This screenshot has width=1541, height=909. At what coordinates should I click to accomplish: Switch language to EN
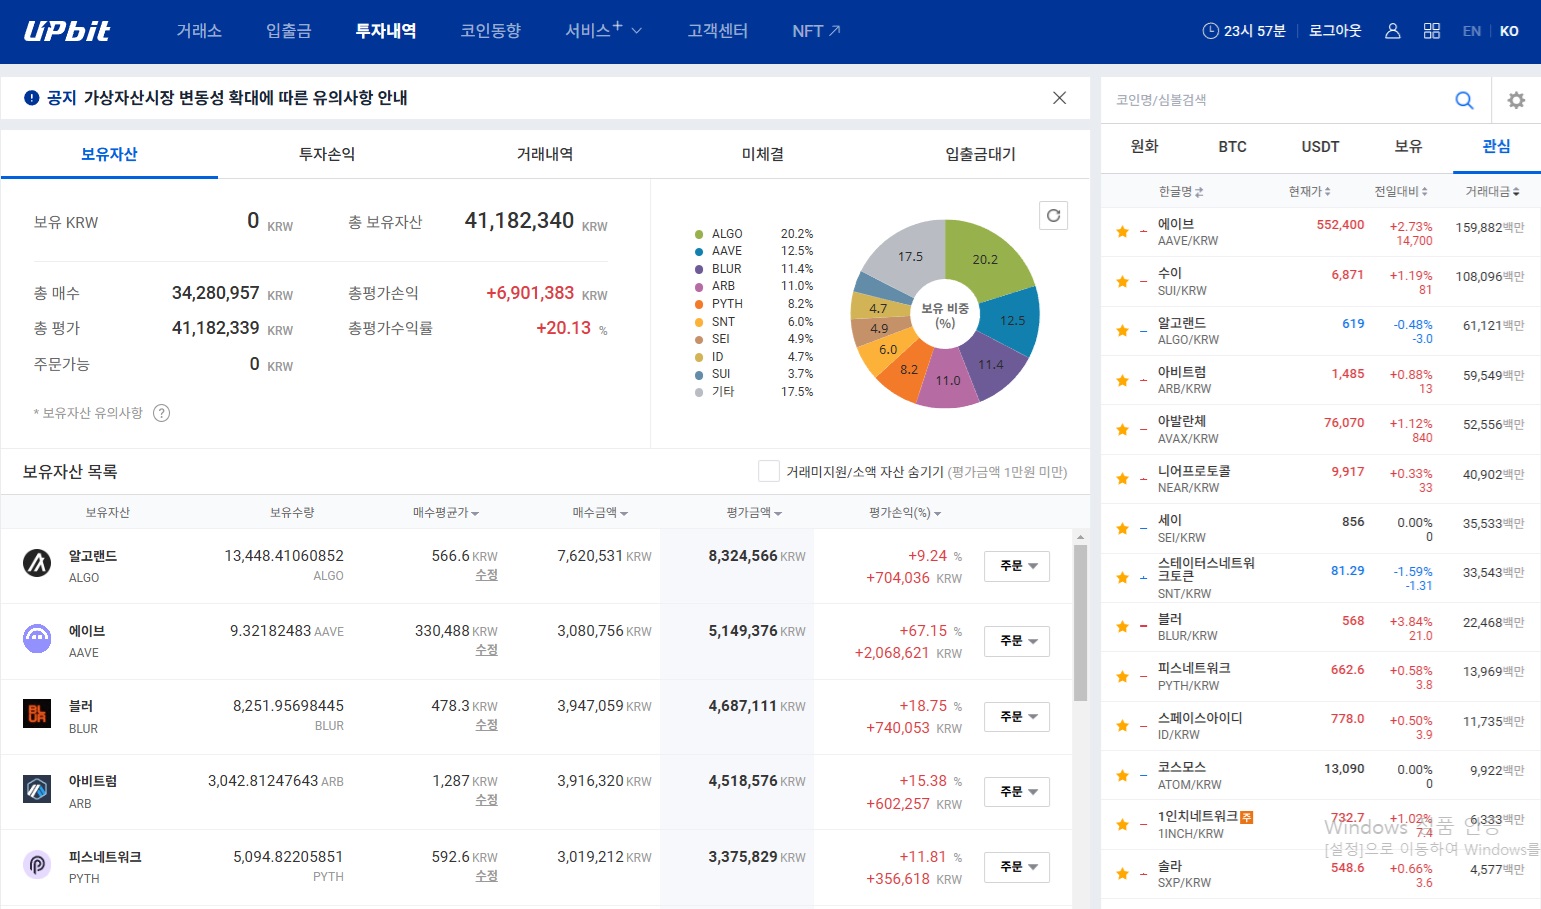(x=1471, y=31)
